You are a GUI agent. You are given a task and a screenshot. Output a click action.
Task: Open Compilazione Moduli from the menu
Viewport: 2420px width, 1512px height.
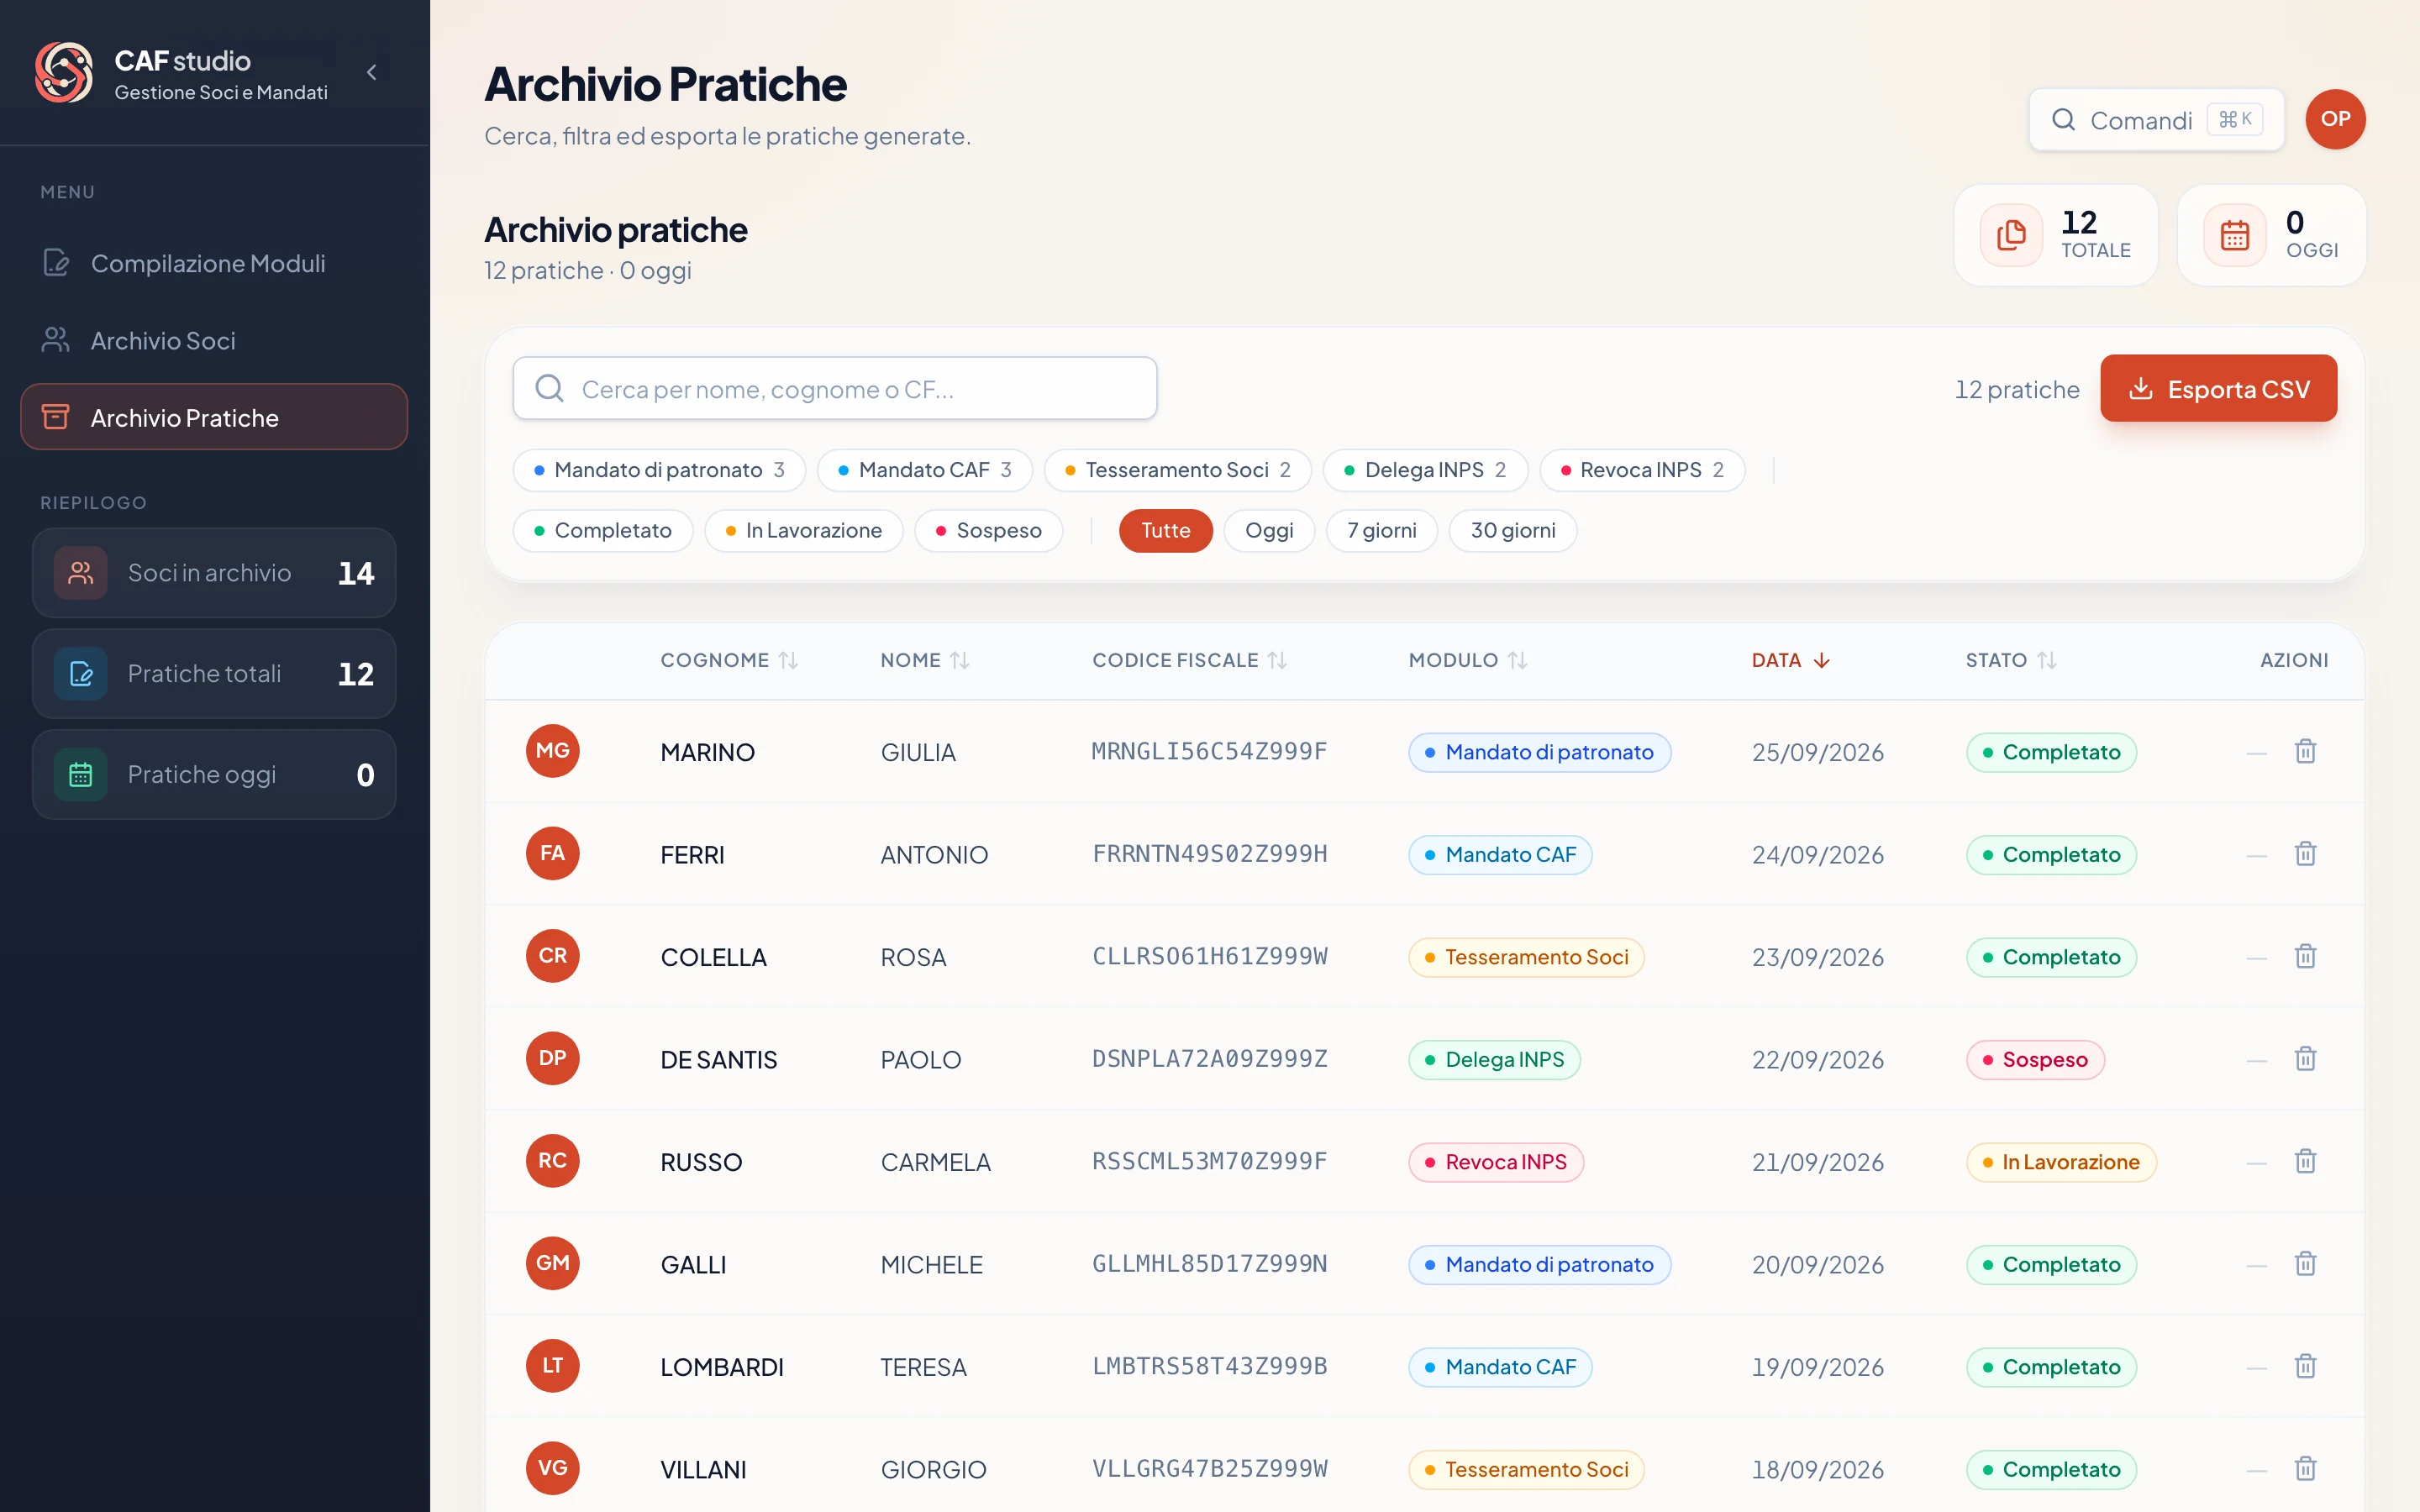(214, 263)
